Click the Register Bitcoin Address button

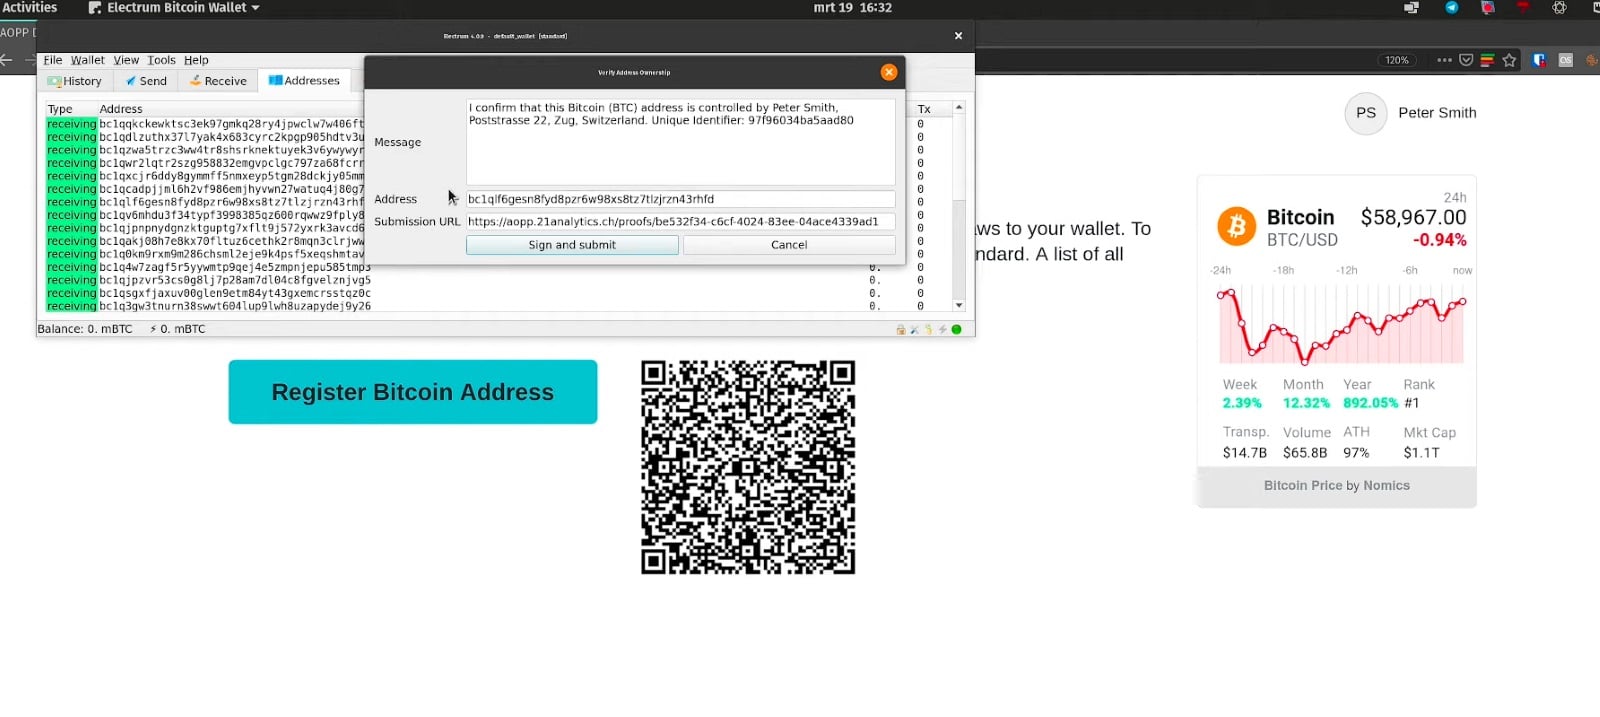coord(413,392)
